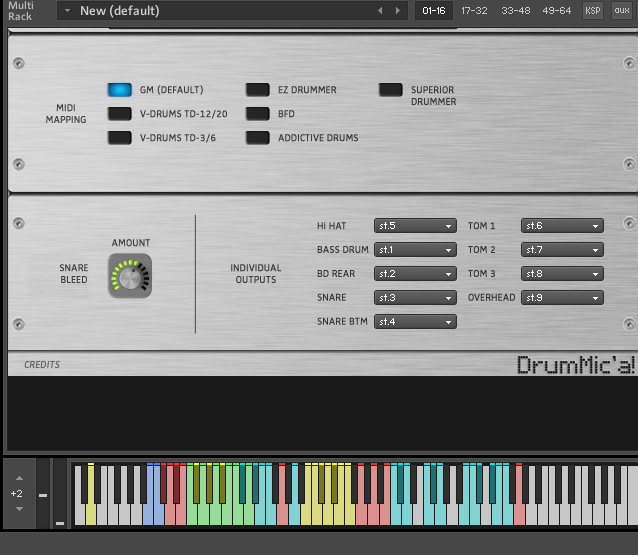Open the Credits page
Viewport: 638px width, 555px height.
tap(42, 365)
